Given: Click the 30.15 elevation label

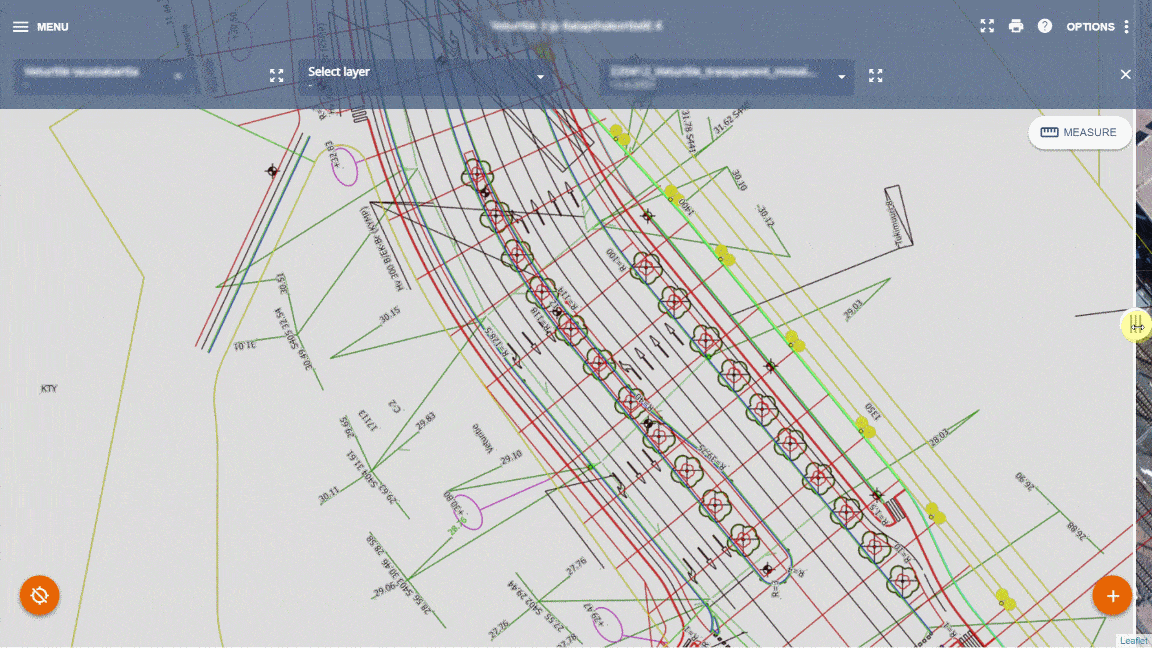Looking at the screenshot, I should point(389,315).
